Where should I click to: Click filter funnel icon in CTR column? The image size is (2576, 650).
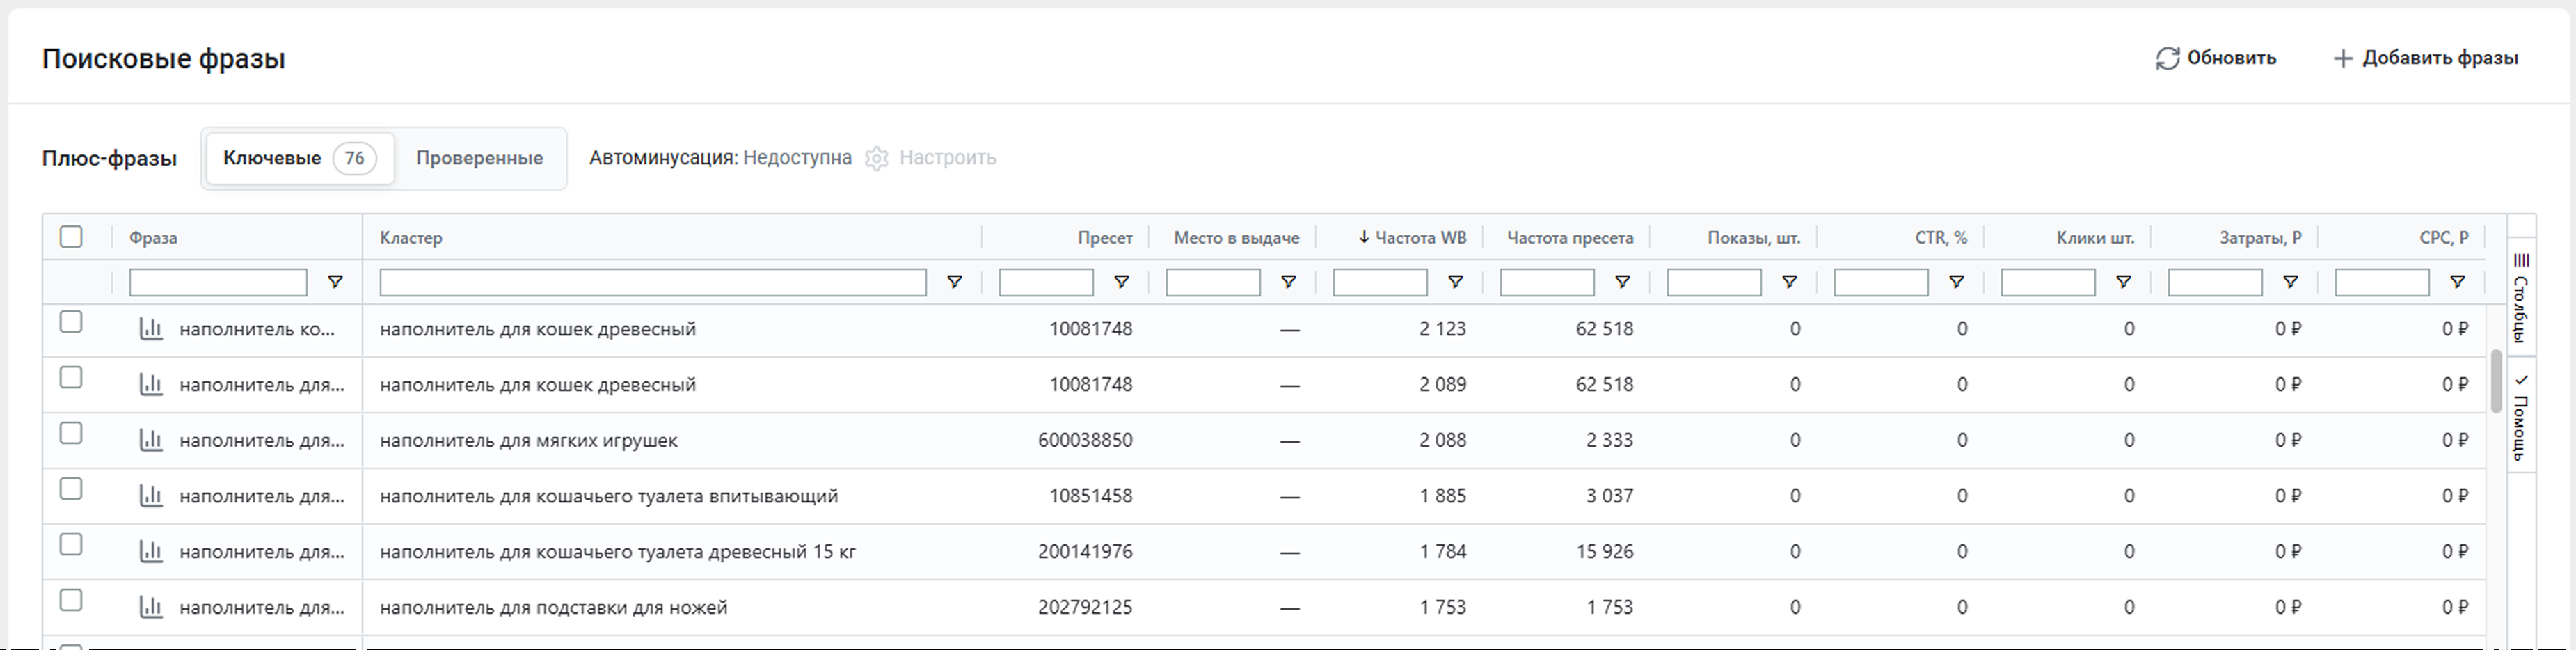1956,283
